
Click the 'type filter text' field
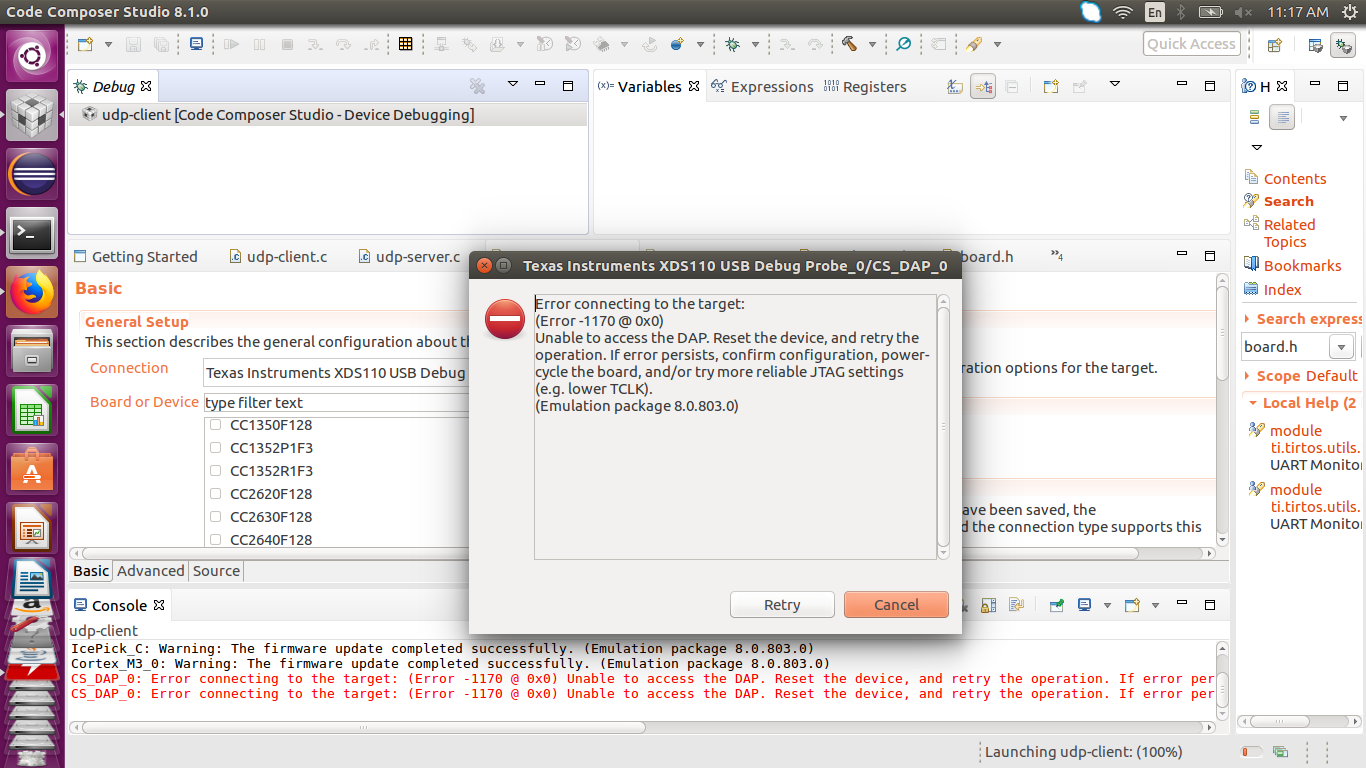pyautogui.click(x=336, y=403)
